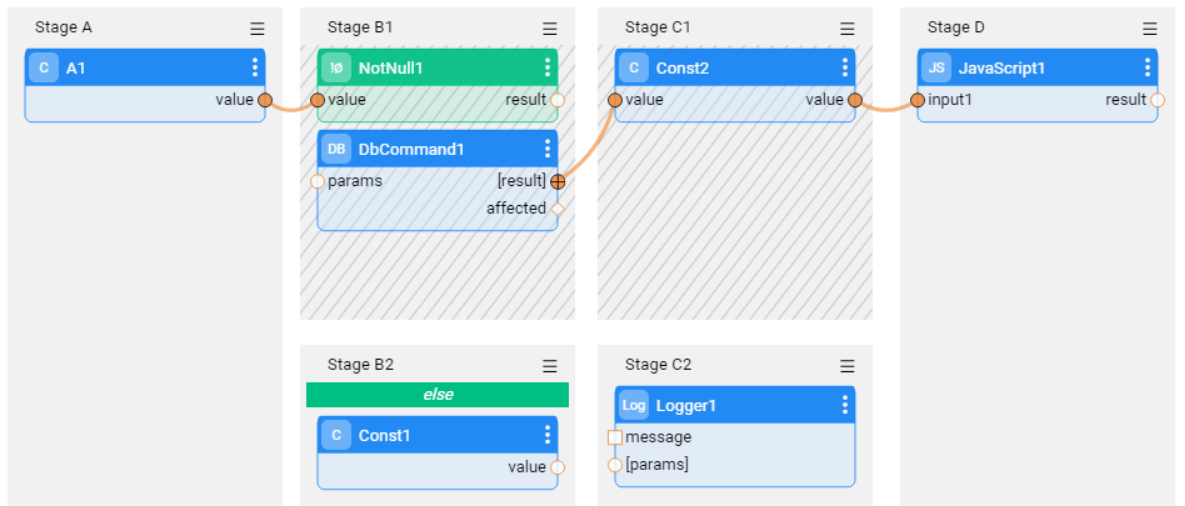1185x506 pixels.
Task: Click the DbCommand1 affected output port
Action: [558, 209]
